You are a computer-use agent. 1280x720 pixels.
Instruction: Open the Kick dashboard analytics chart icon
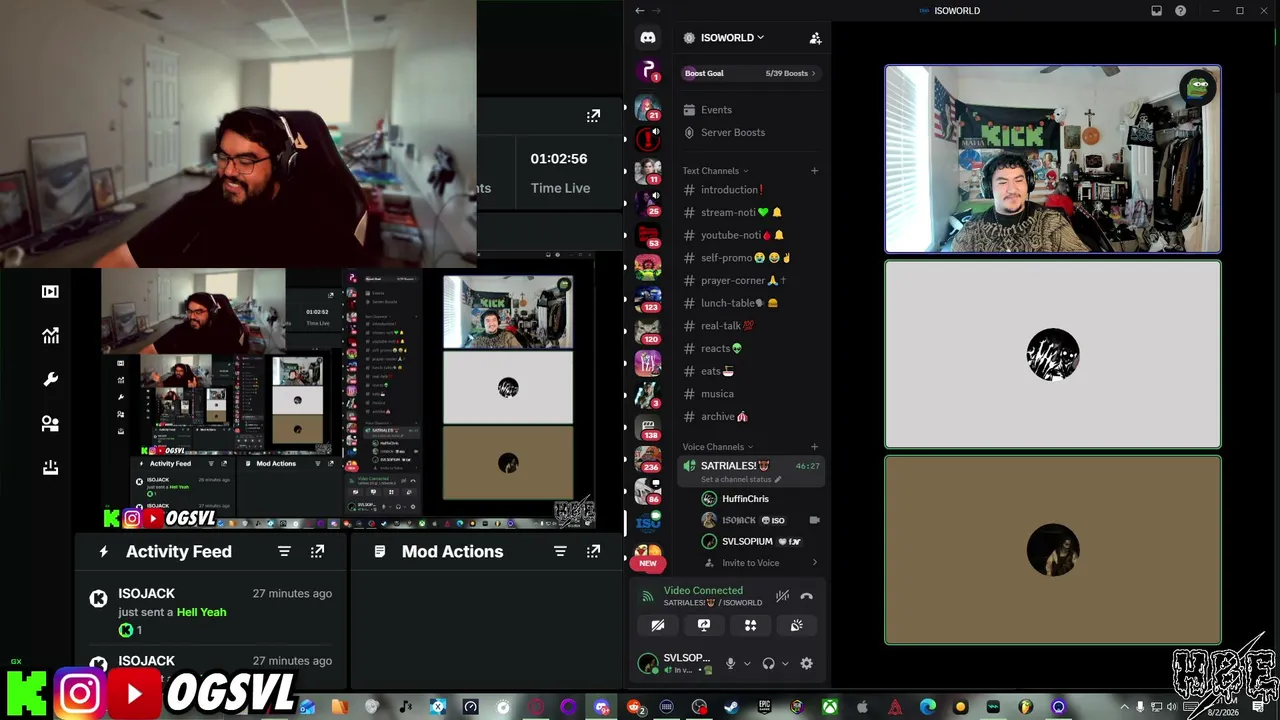50,336
